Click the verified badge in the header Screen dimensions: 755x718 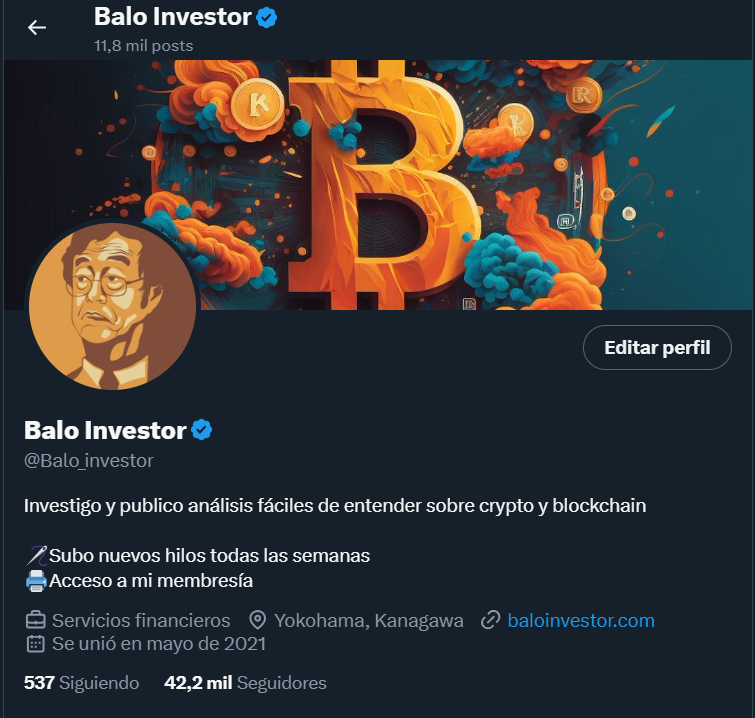(266, 18)
